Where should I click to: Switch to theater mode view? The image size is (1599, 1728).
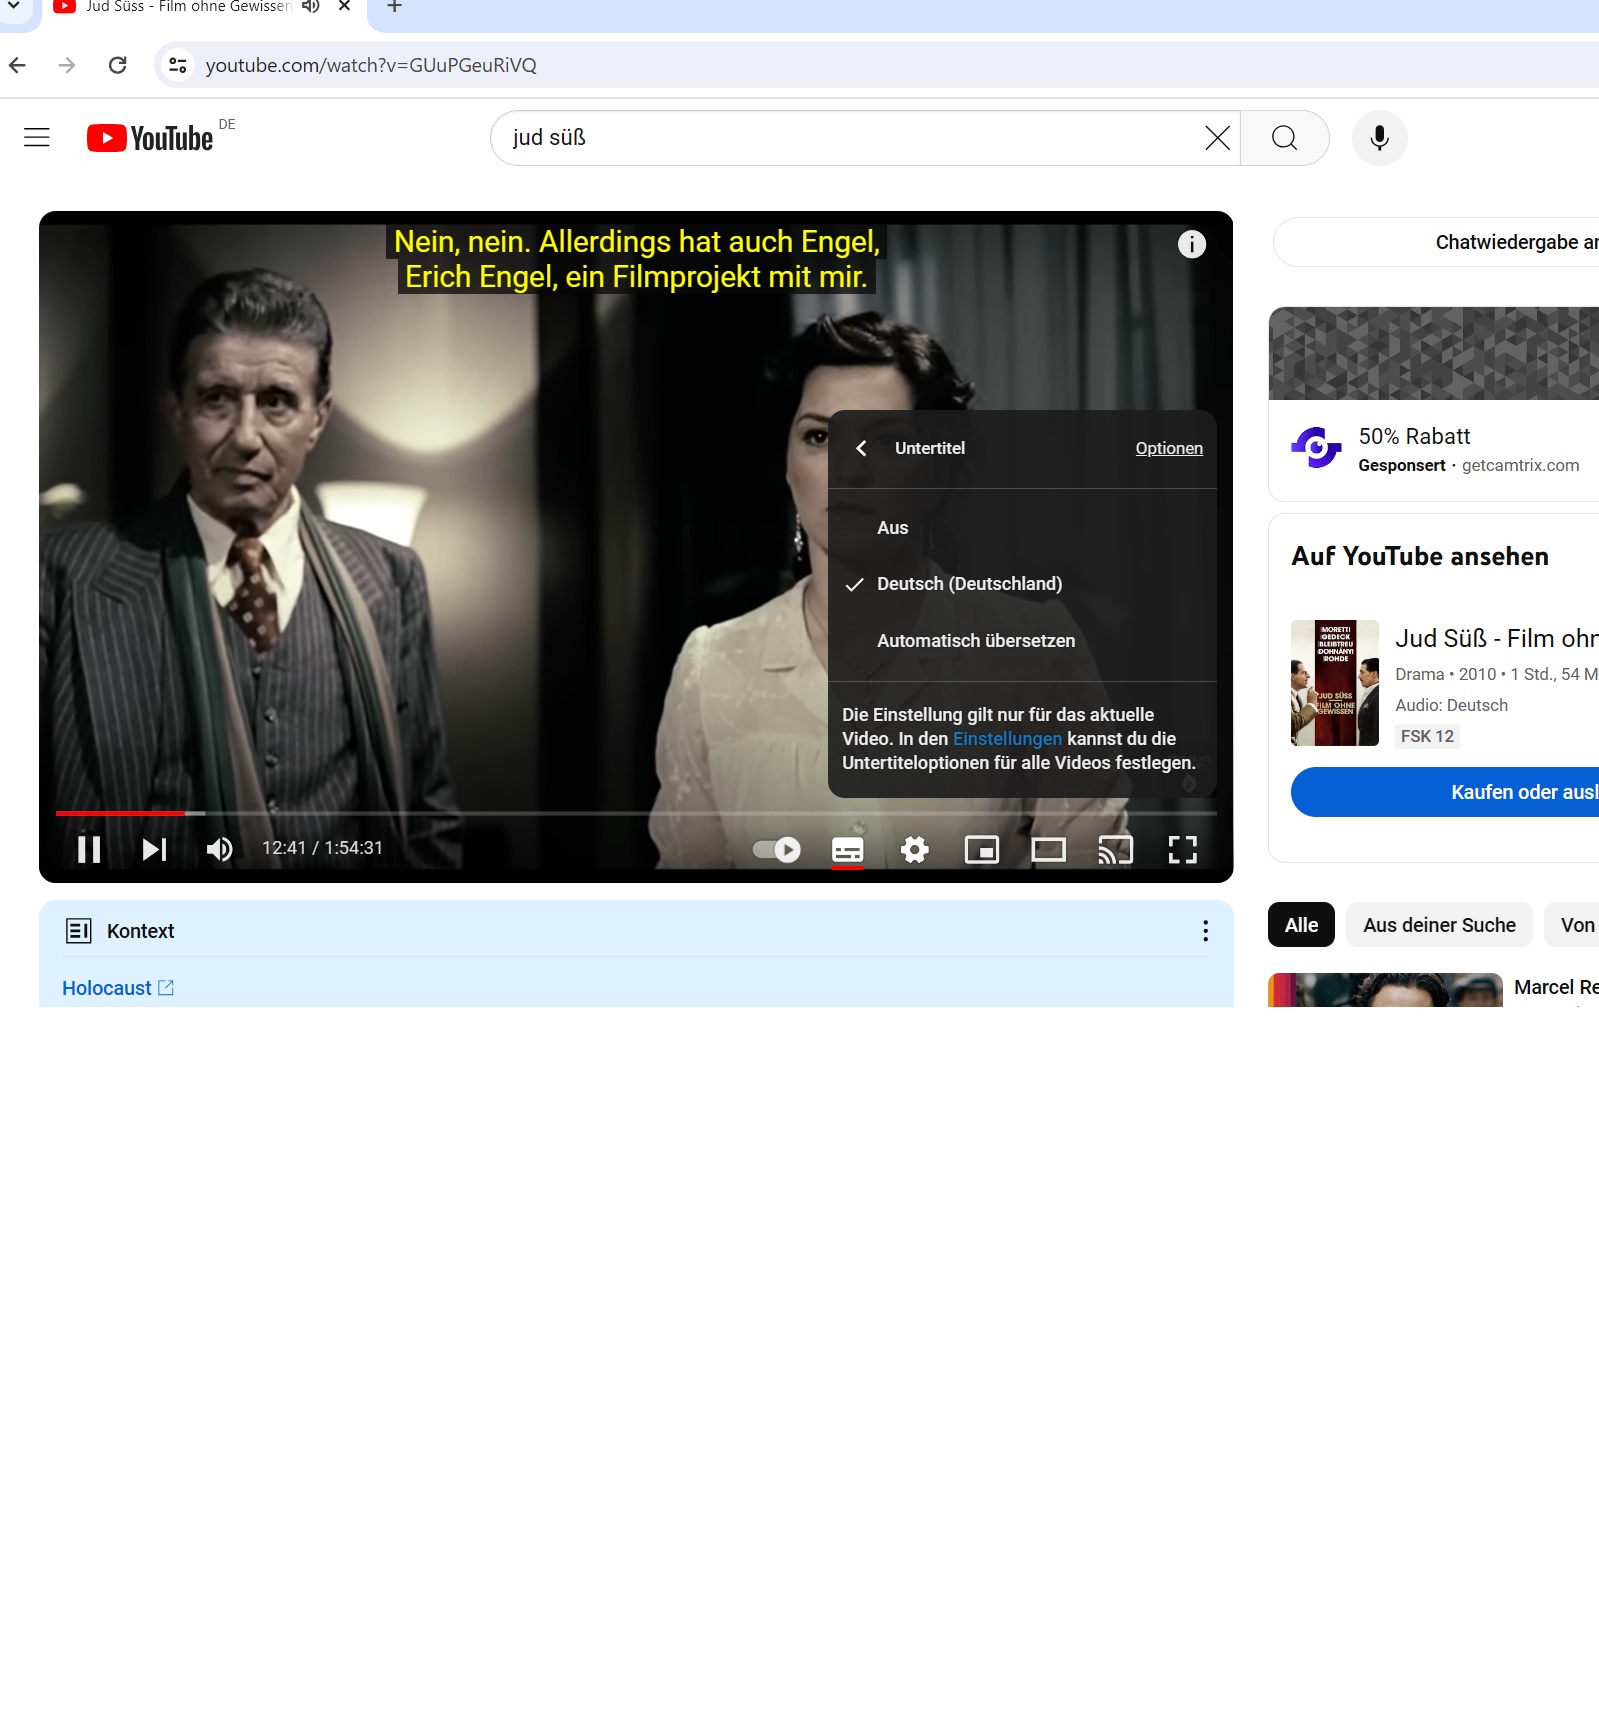tap(1048, 849)
